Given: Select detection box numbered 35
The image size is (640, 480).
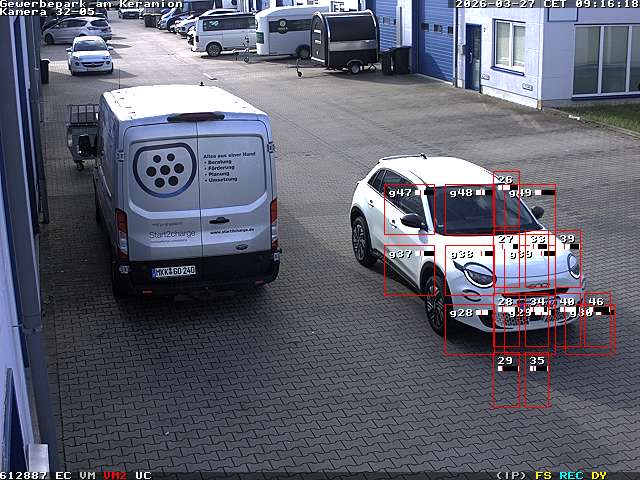Looking at the screenshot, I should pos(537,380).
